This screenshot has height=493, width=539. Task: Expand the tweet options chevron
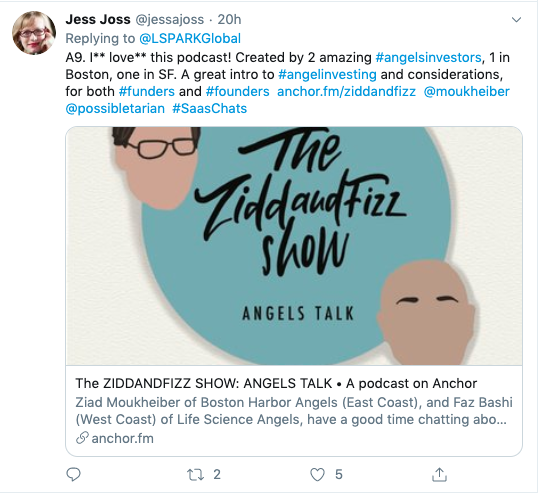(516, 20)
